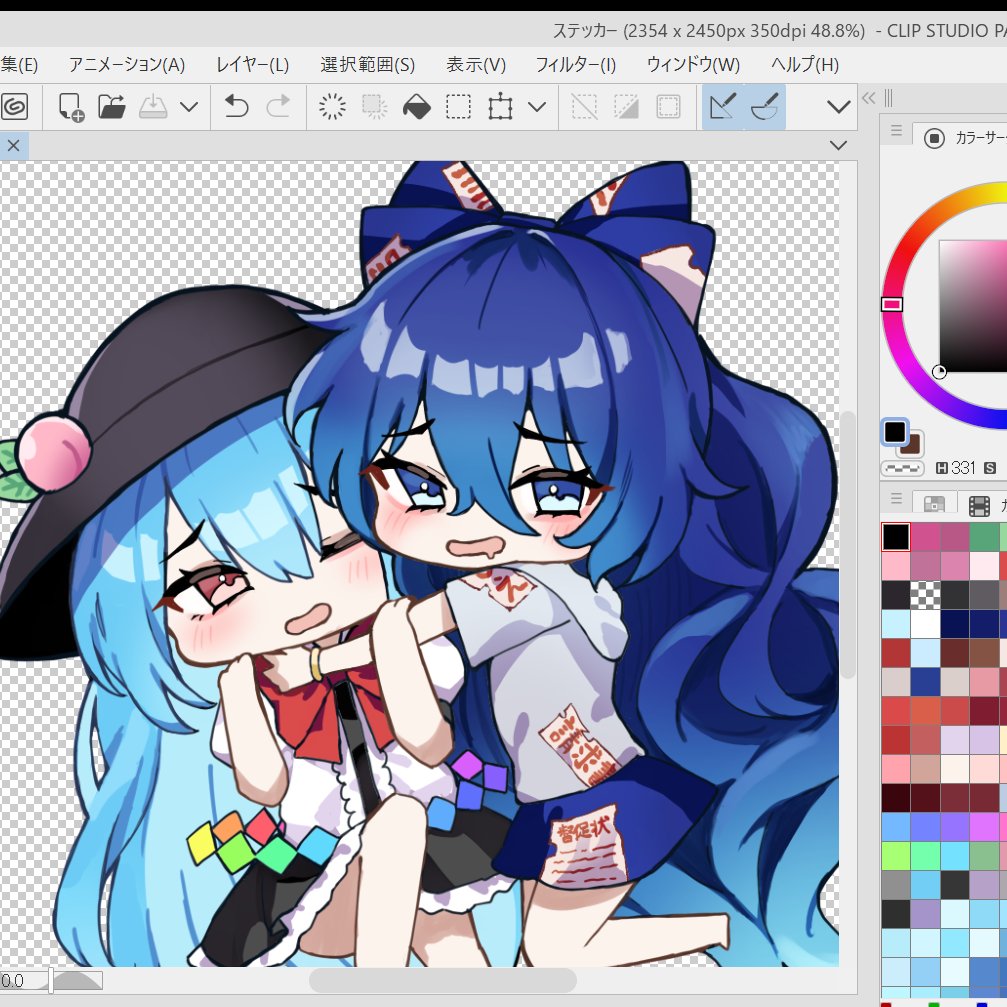
Task: Open the toolbar overflow chevron on the right
Action: pos(840,106)
